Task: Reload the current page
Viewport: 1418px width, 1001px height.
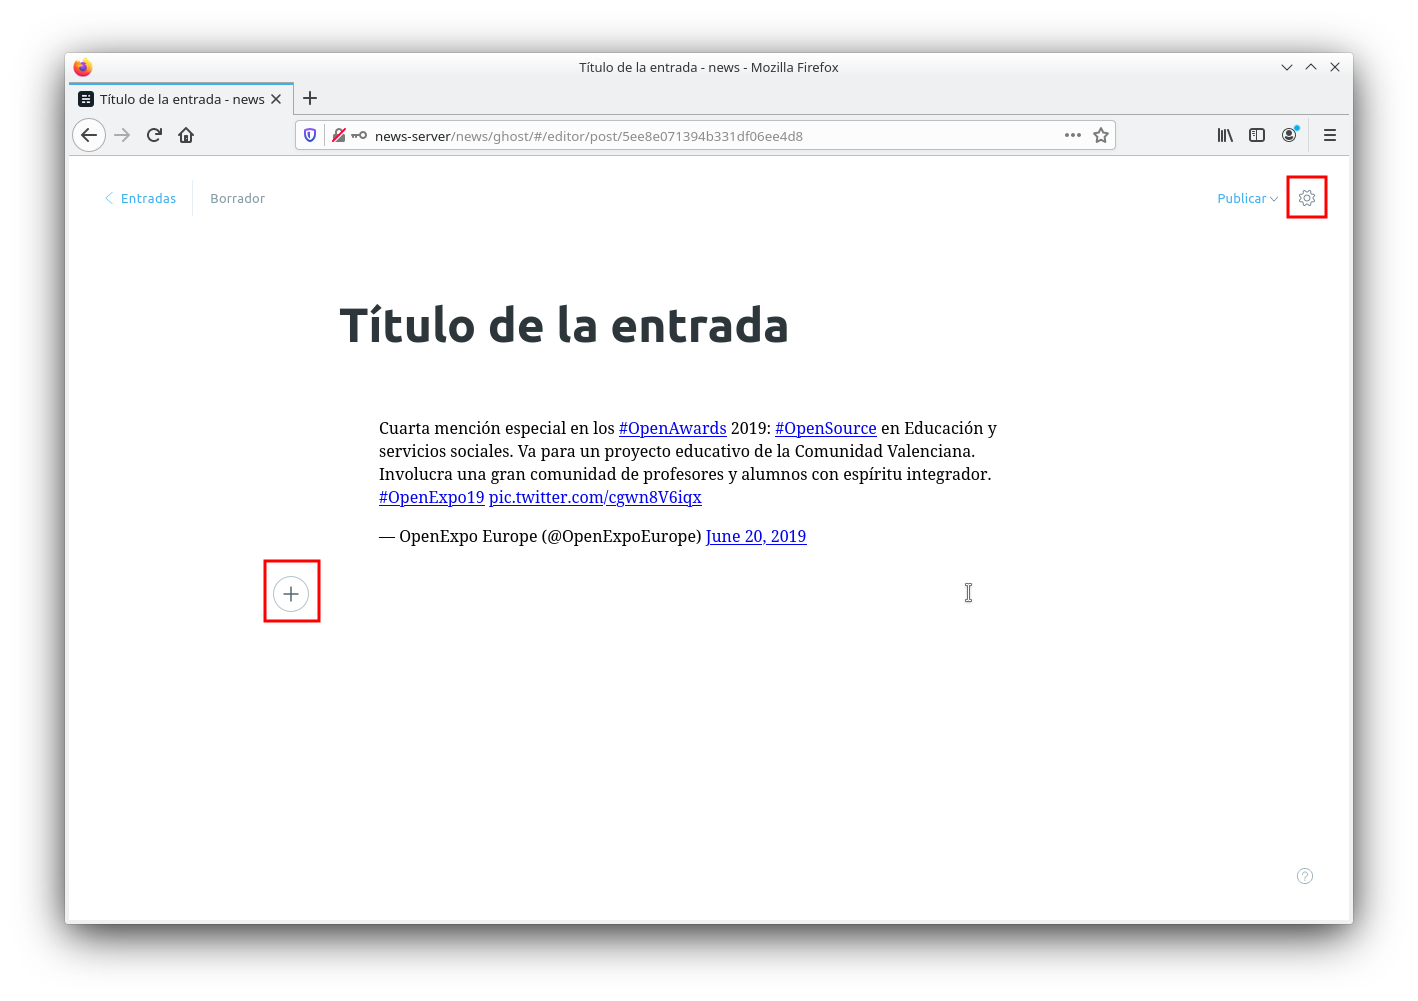Action: pos(154,135)
